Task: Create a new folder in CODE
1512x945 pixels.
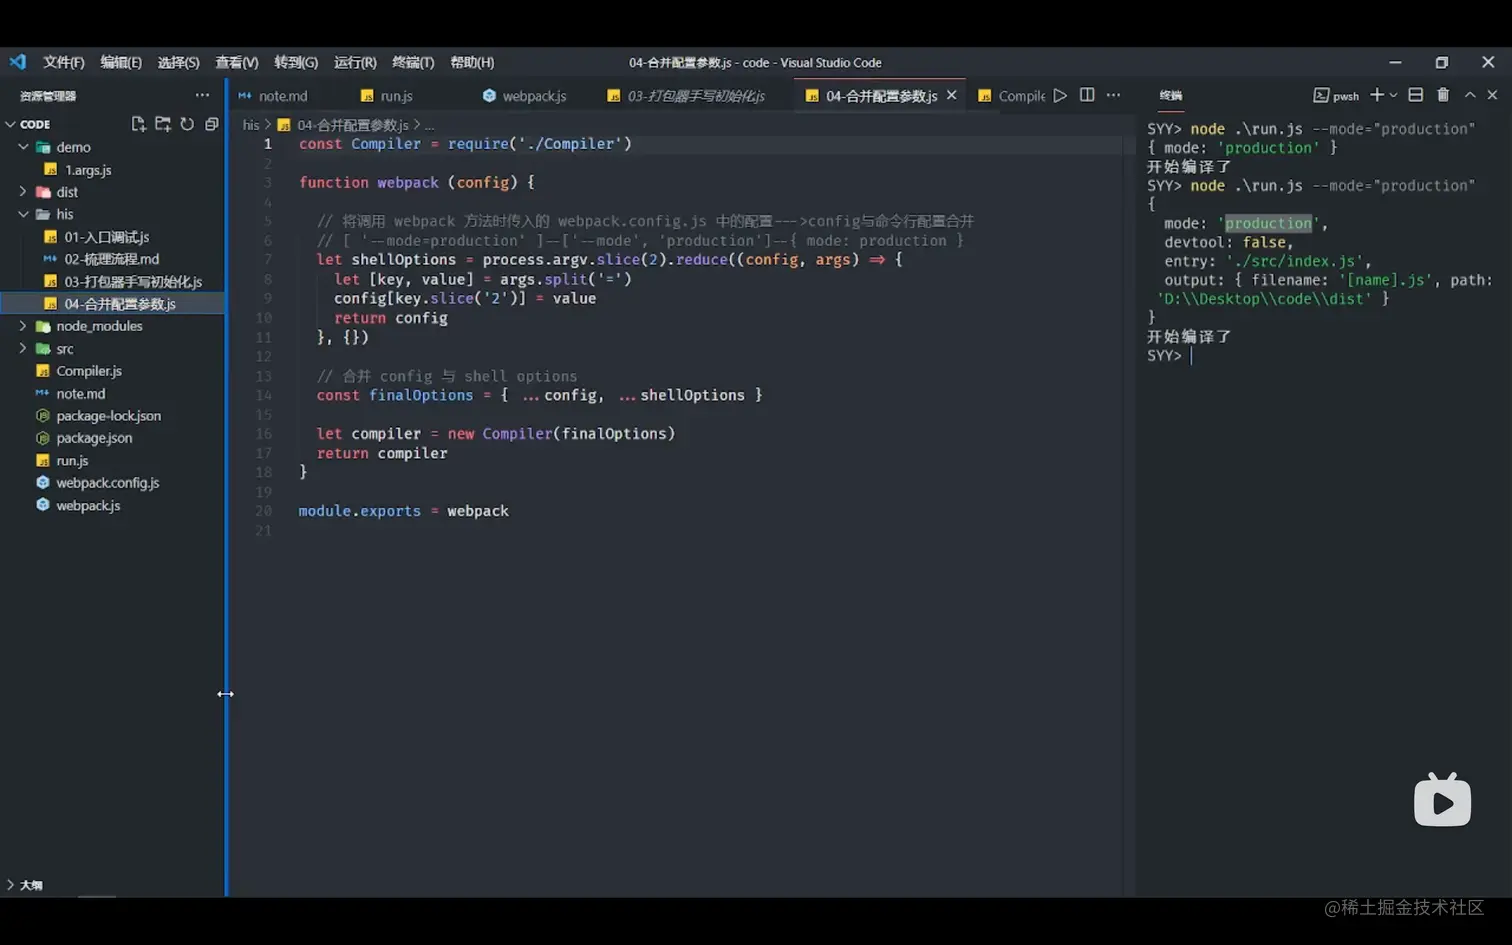Action: [162, 124]
